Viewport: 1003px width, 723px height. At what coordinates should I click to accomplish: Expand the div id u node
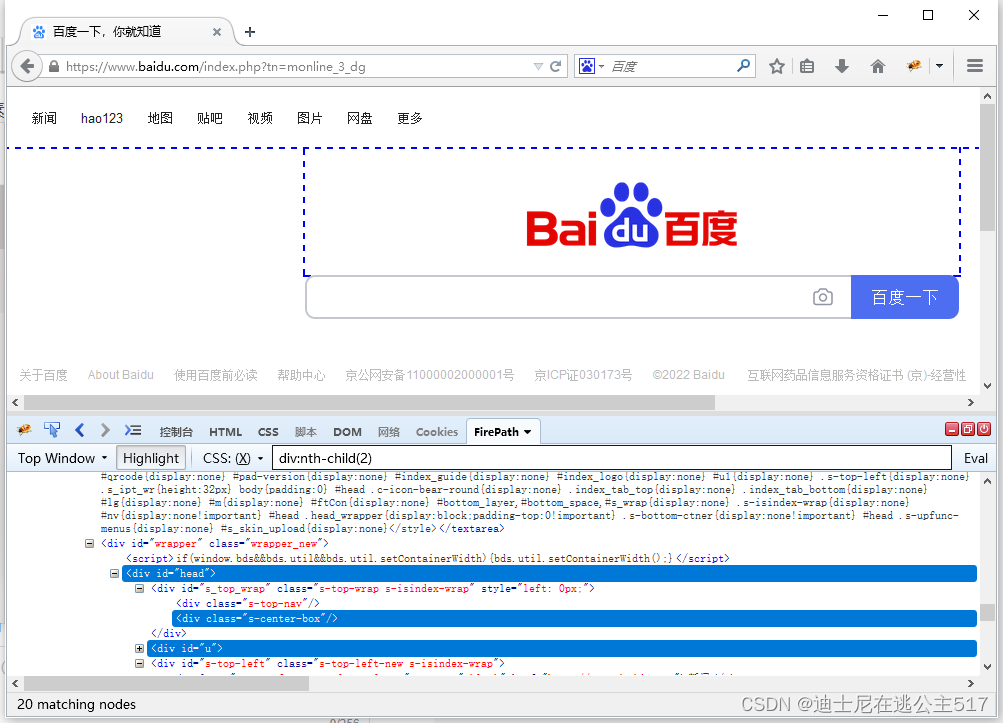139,648
